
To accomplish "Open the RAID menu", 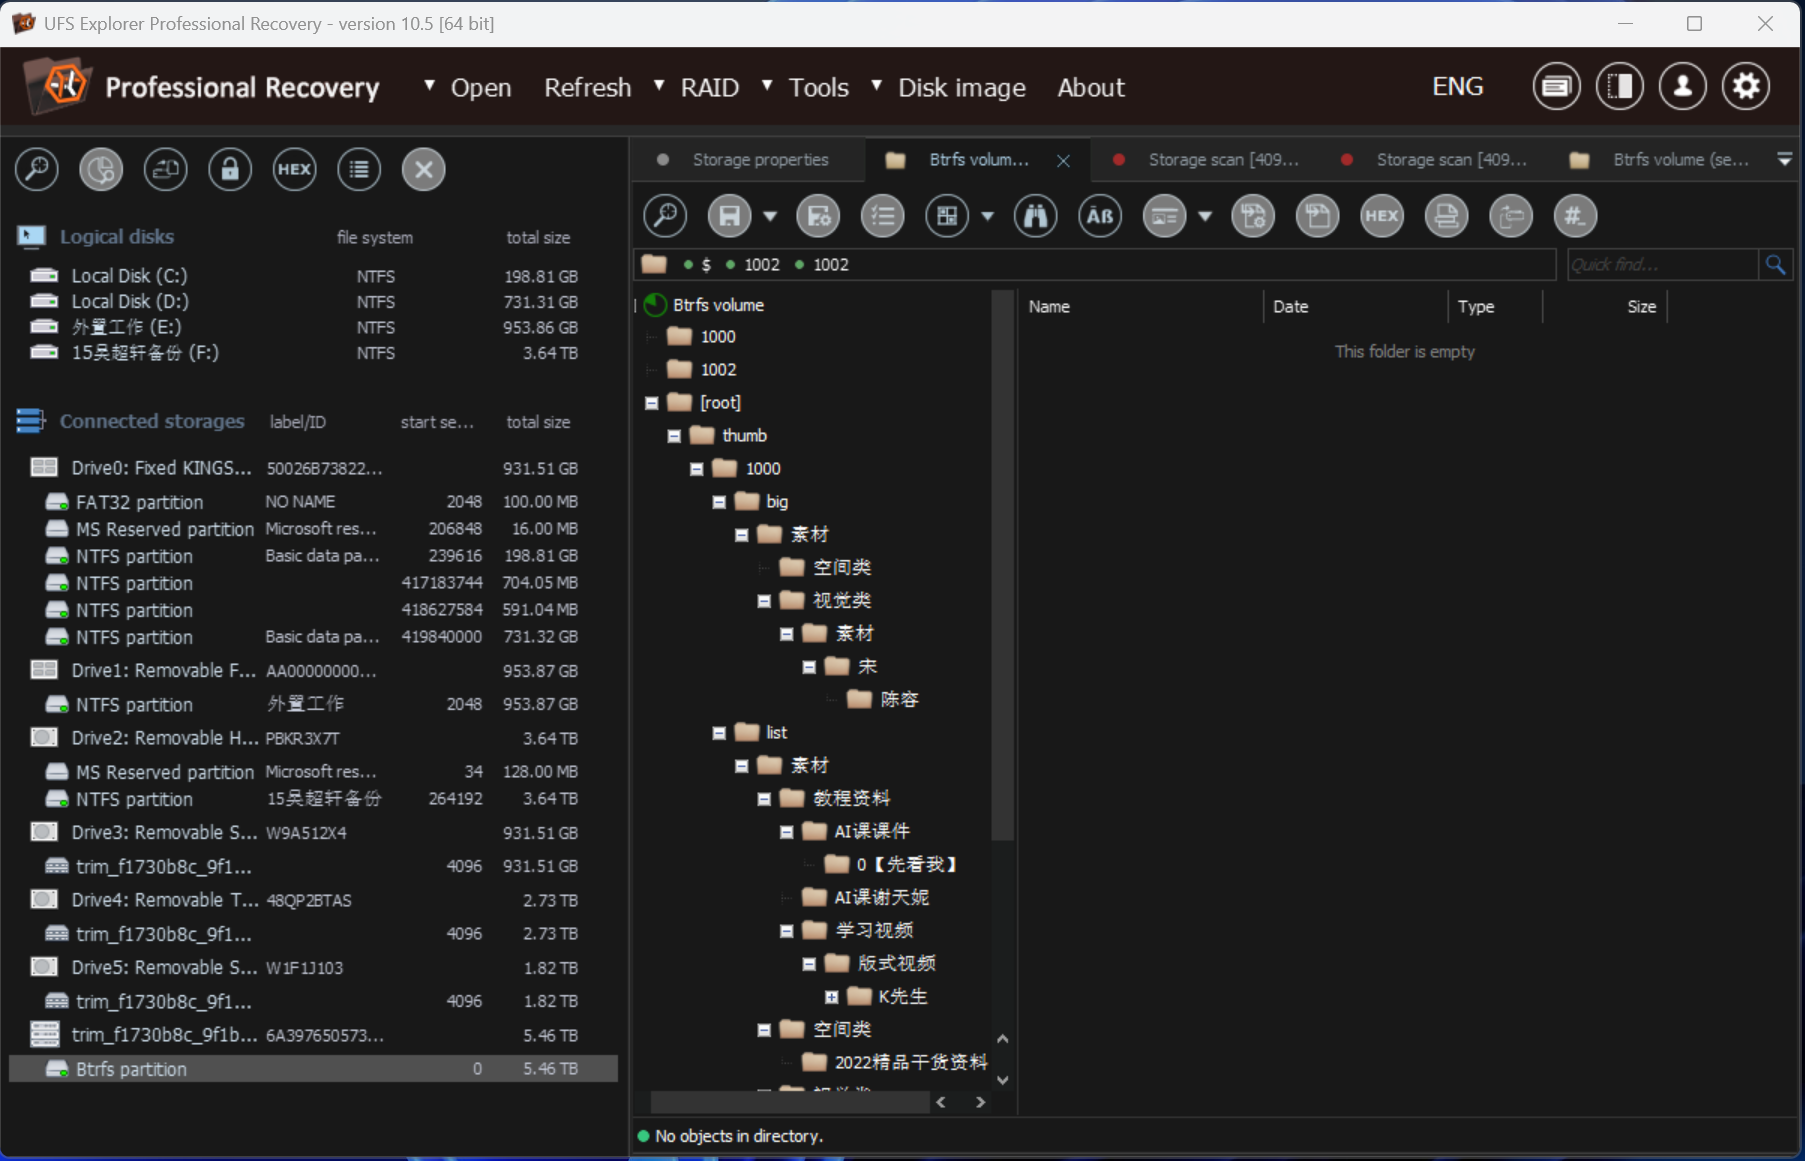I will click(710, 88).
